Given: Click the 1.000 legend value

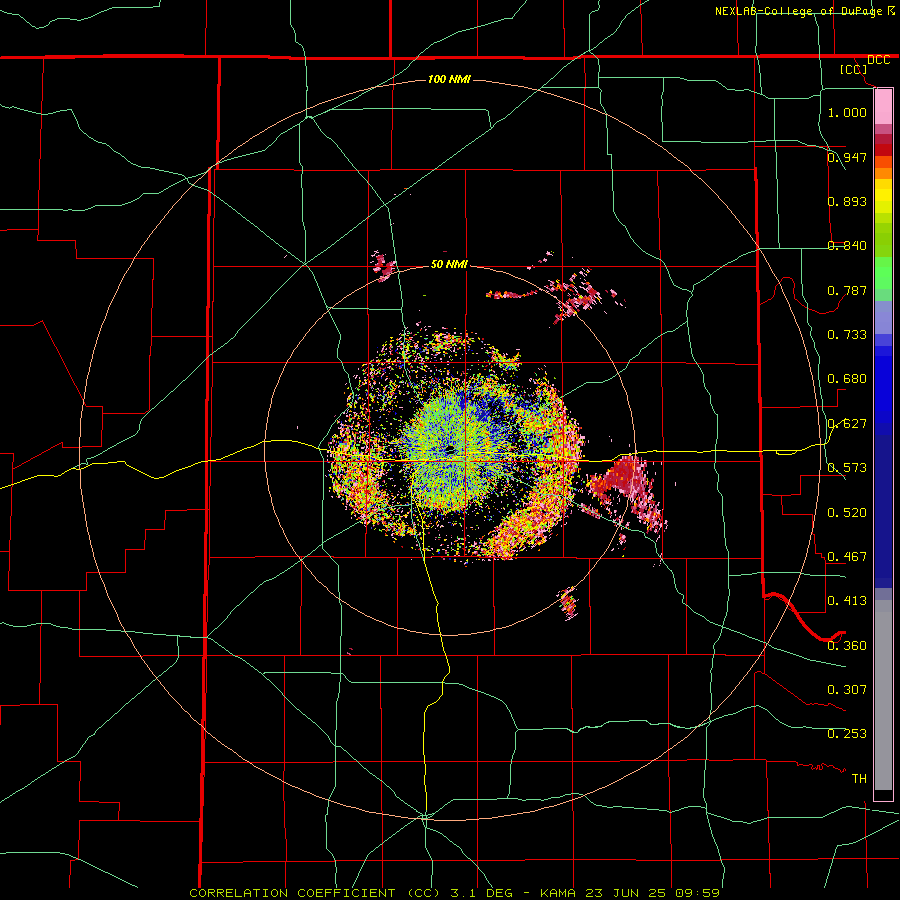Looking at the screenshot, I should [x=847, y=112].
